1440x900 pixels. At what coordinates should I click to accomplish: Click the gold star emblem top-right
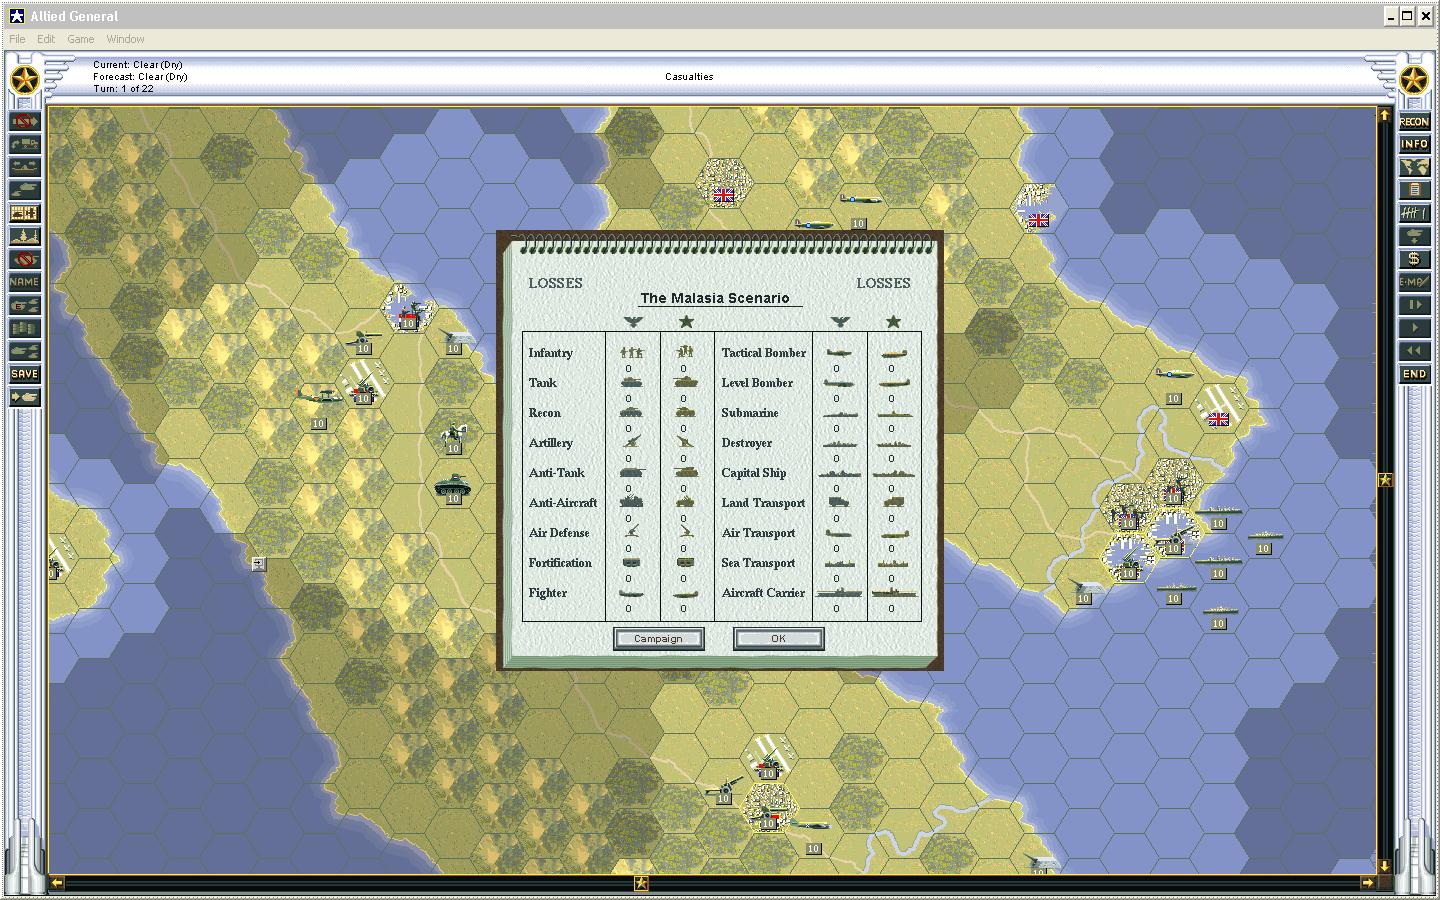tap(1414, 81)
